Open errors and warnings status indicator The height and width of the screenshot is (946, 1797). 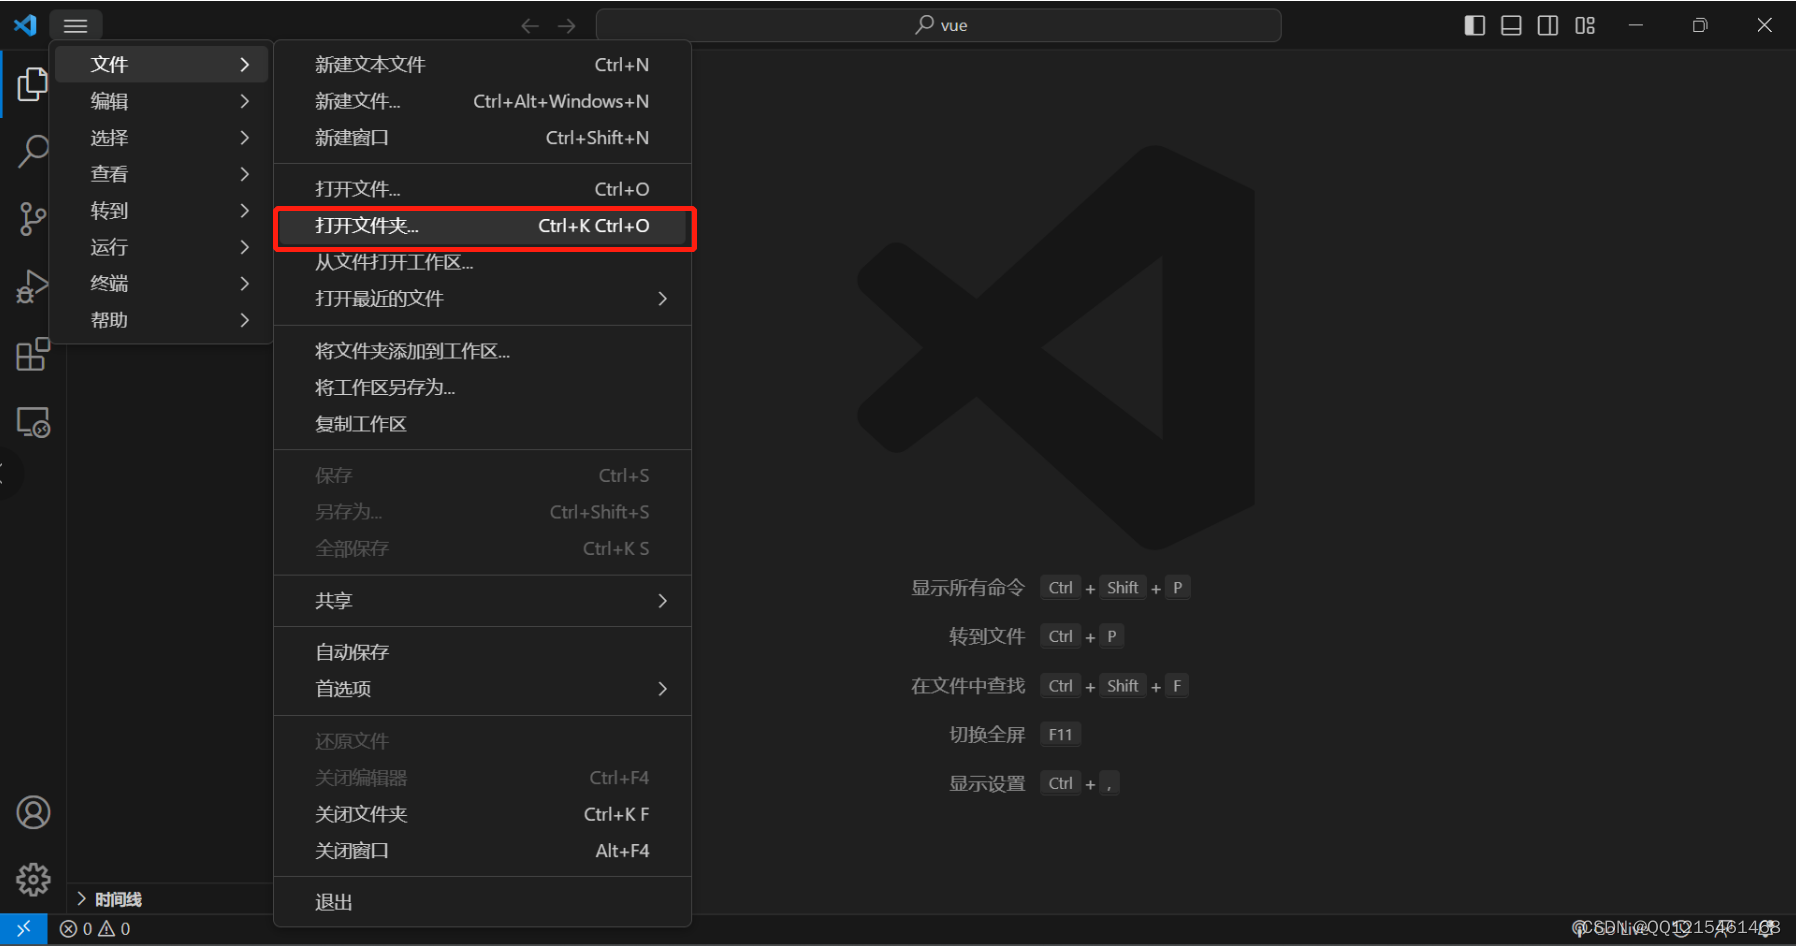(x=95, y=929)
